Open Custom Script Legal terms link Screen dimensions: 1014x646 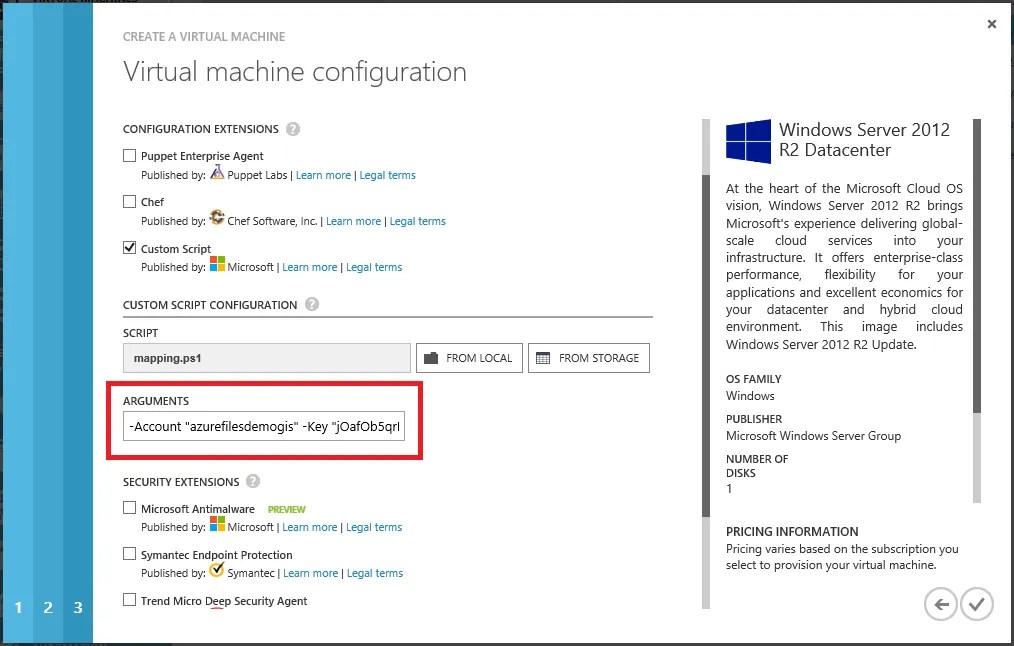(374, 267)
